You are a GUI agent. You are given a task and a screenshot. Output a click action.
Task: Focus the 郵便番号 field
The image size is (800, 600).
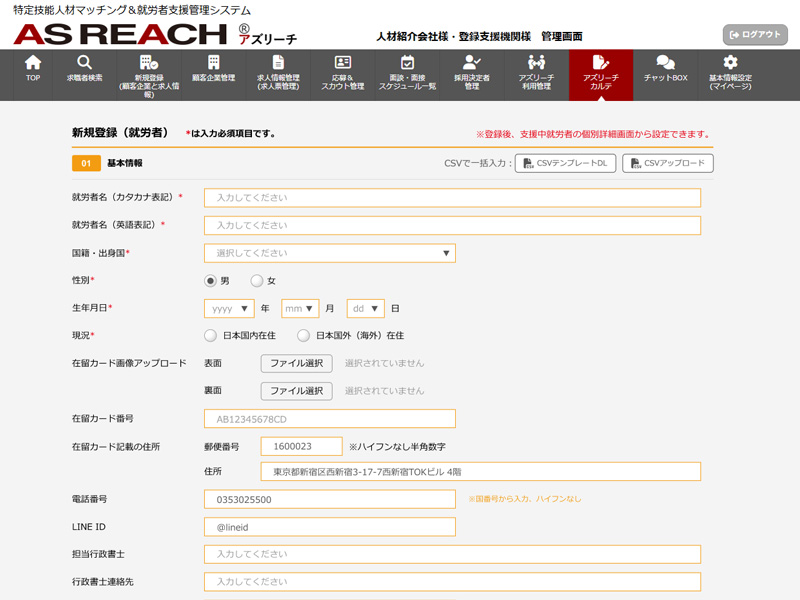click(x=302, y=446)
